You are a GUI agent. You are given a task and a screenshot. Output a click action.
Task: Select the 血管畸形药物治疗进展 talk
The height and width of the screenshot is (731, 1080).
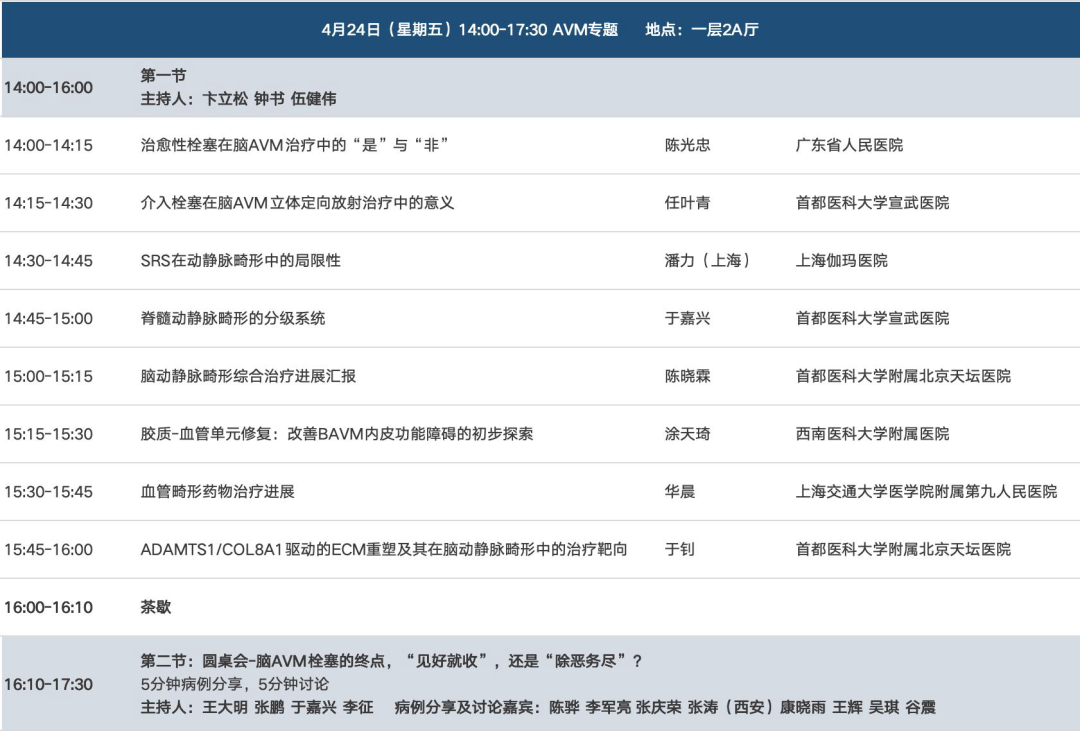pyautogui.click(x=217, y=492)
